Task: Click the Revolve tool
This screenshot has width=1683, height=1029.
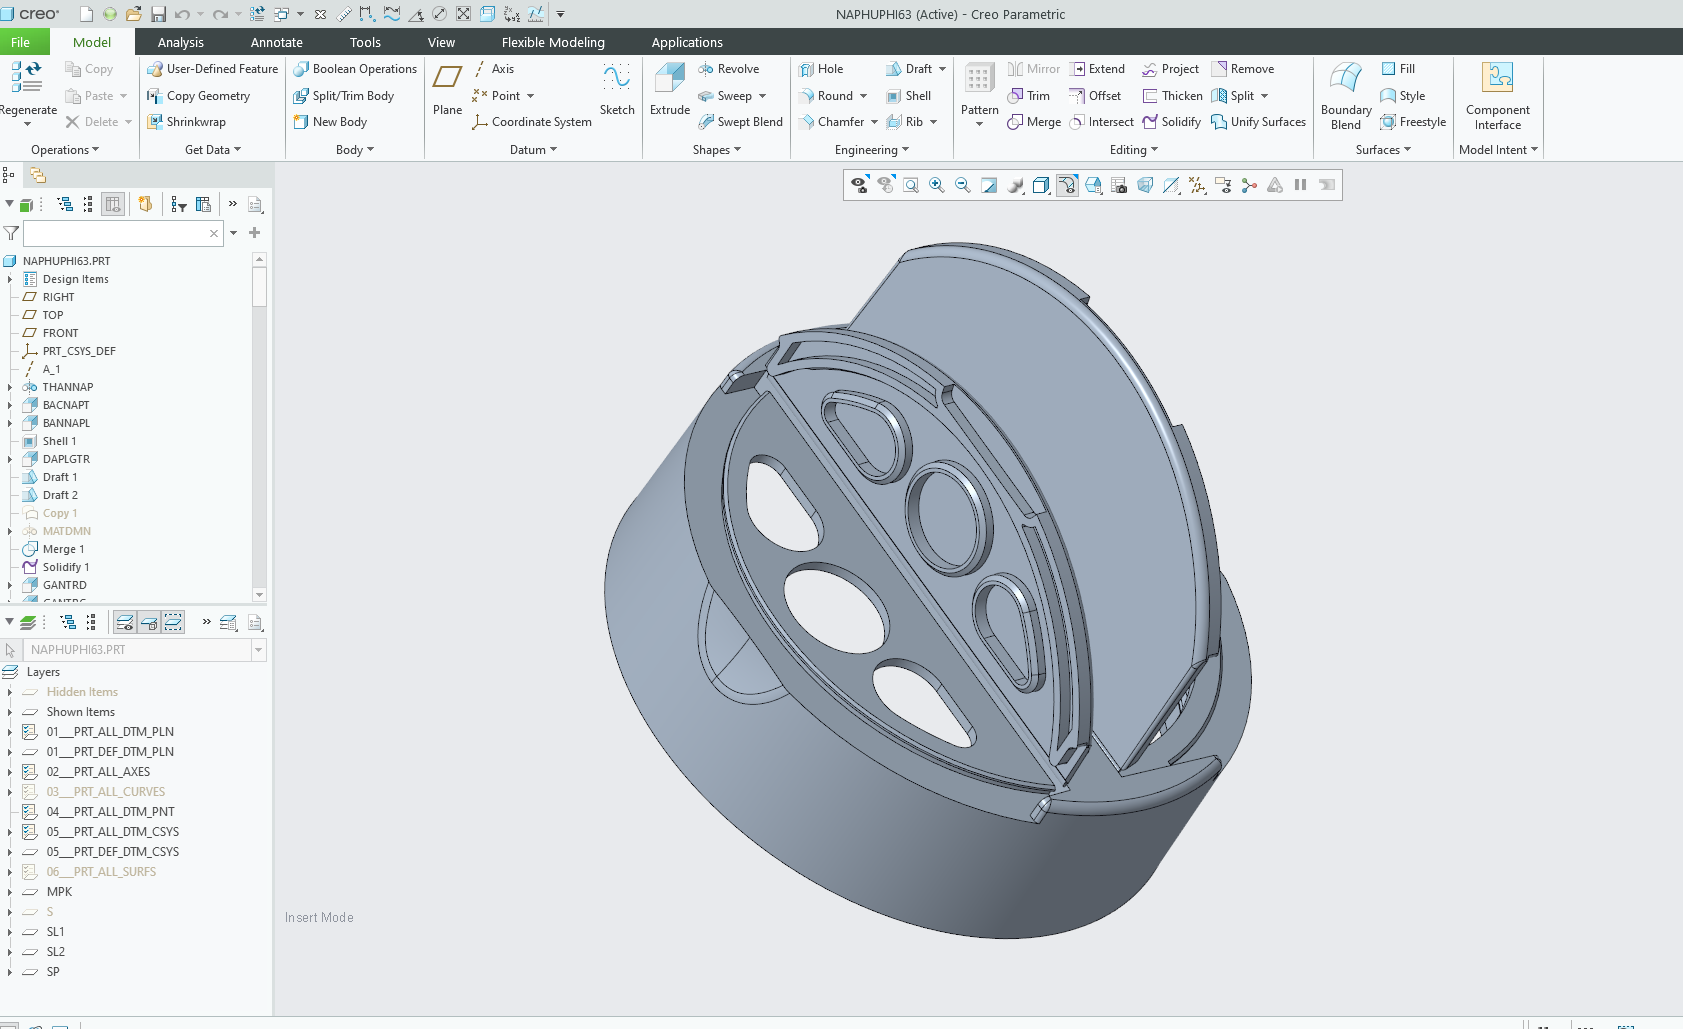Action: point(729,69)
